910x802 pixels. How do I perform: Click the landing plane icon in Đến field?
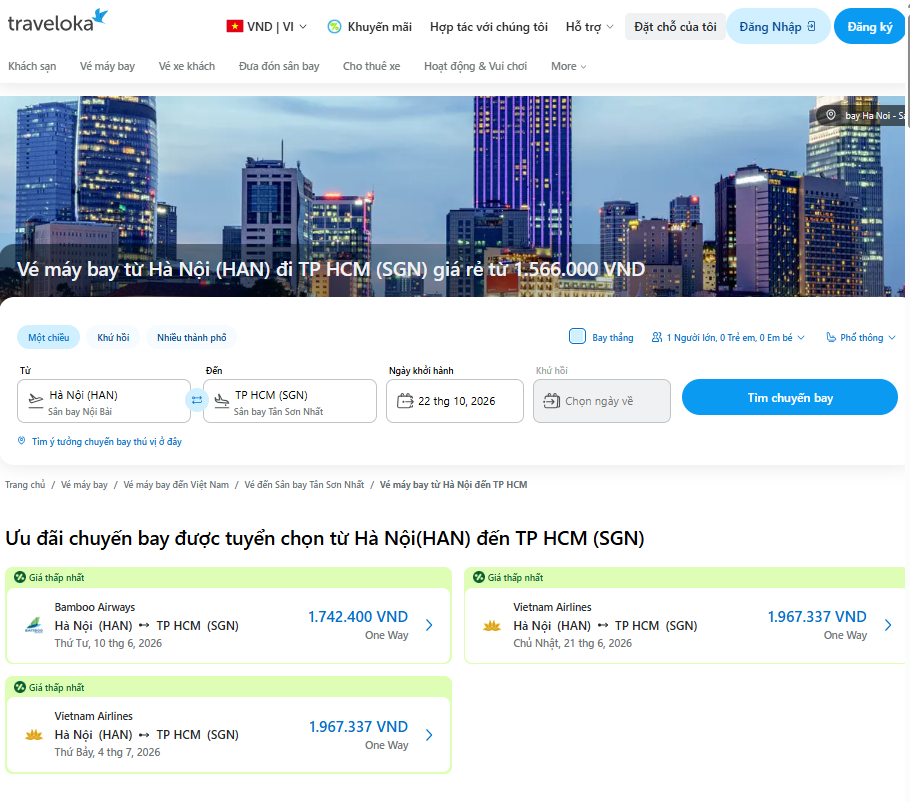pyautogui.click(x=222, y=400)
